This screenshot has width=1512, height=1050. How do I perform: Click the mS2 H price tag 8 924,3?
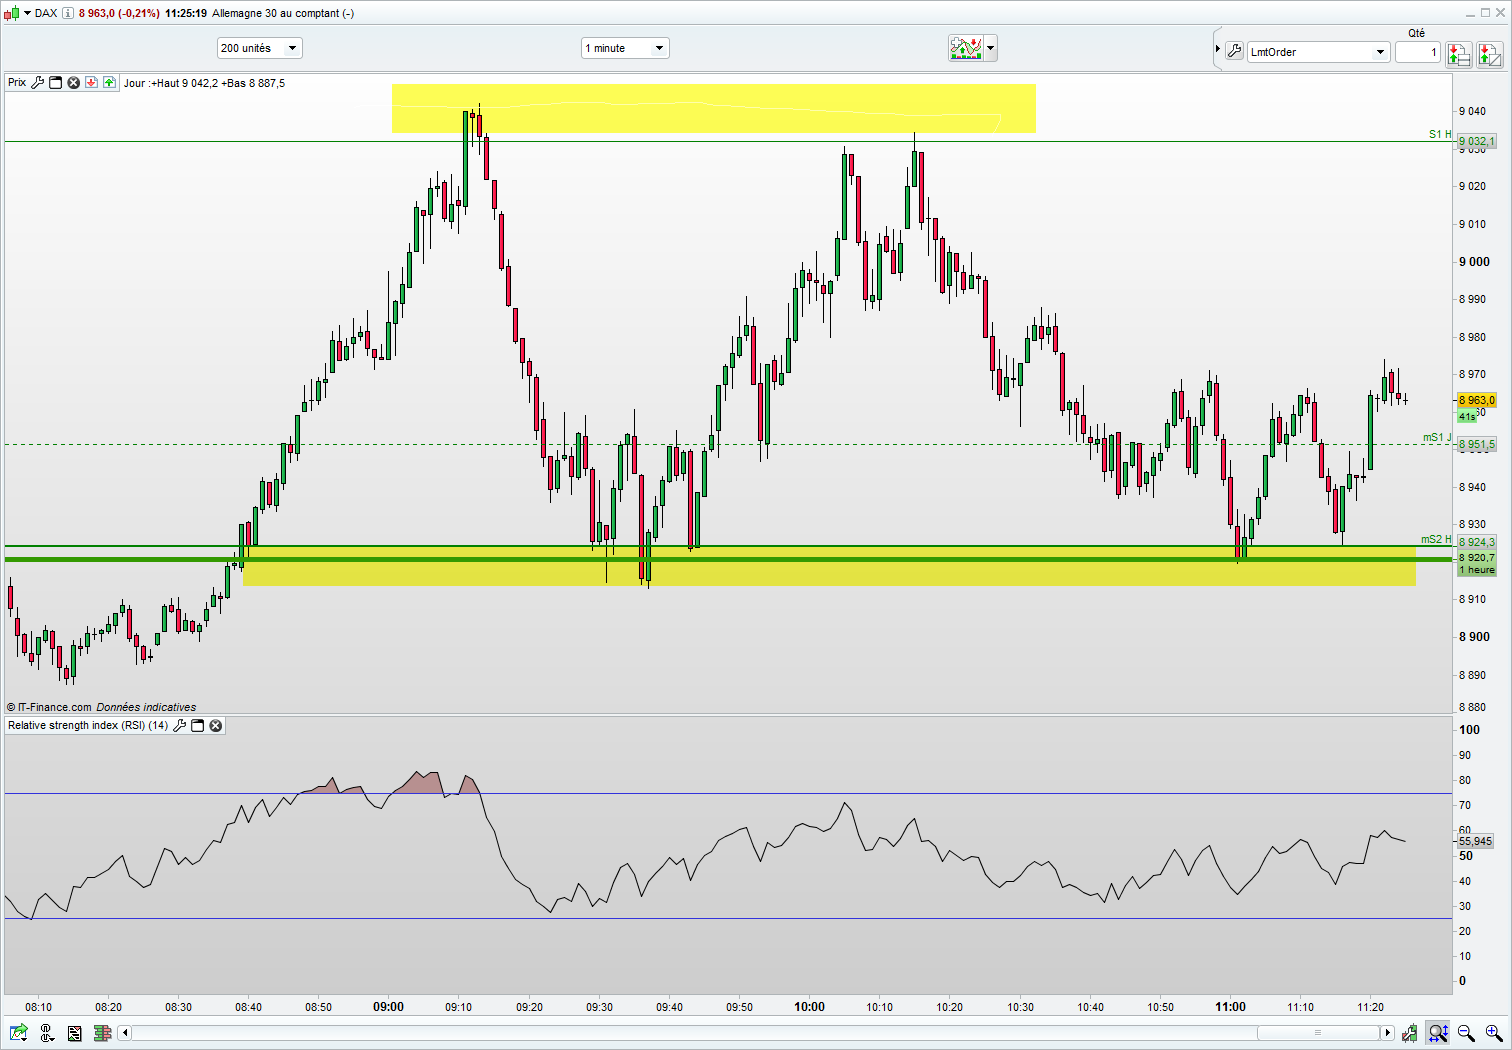tap(1477, 542)
